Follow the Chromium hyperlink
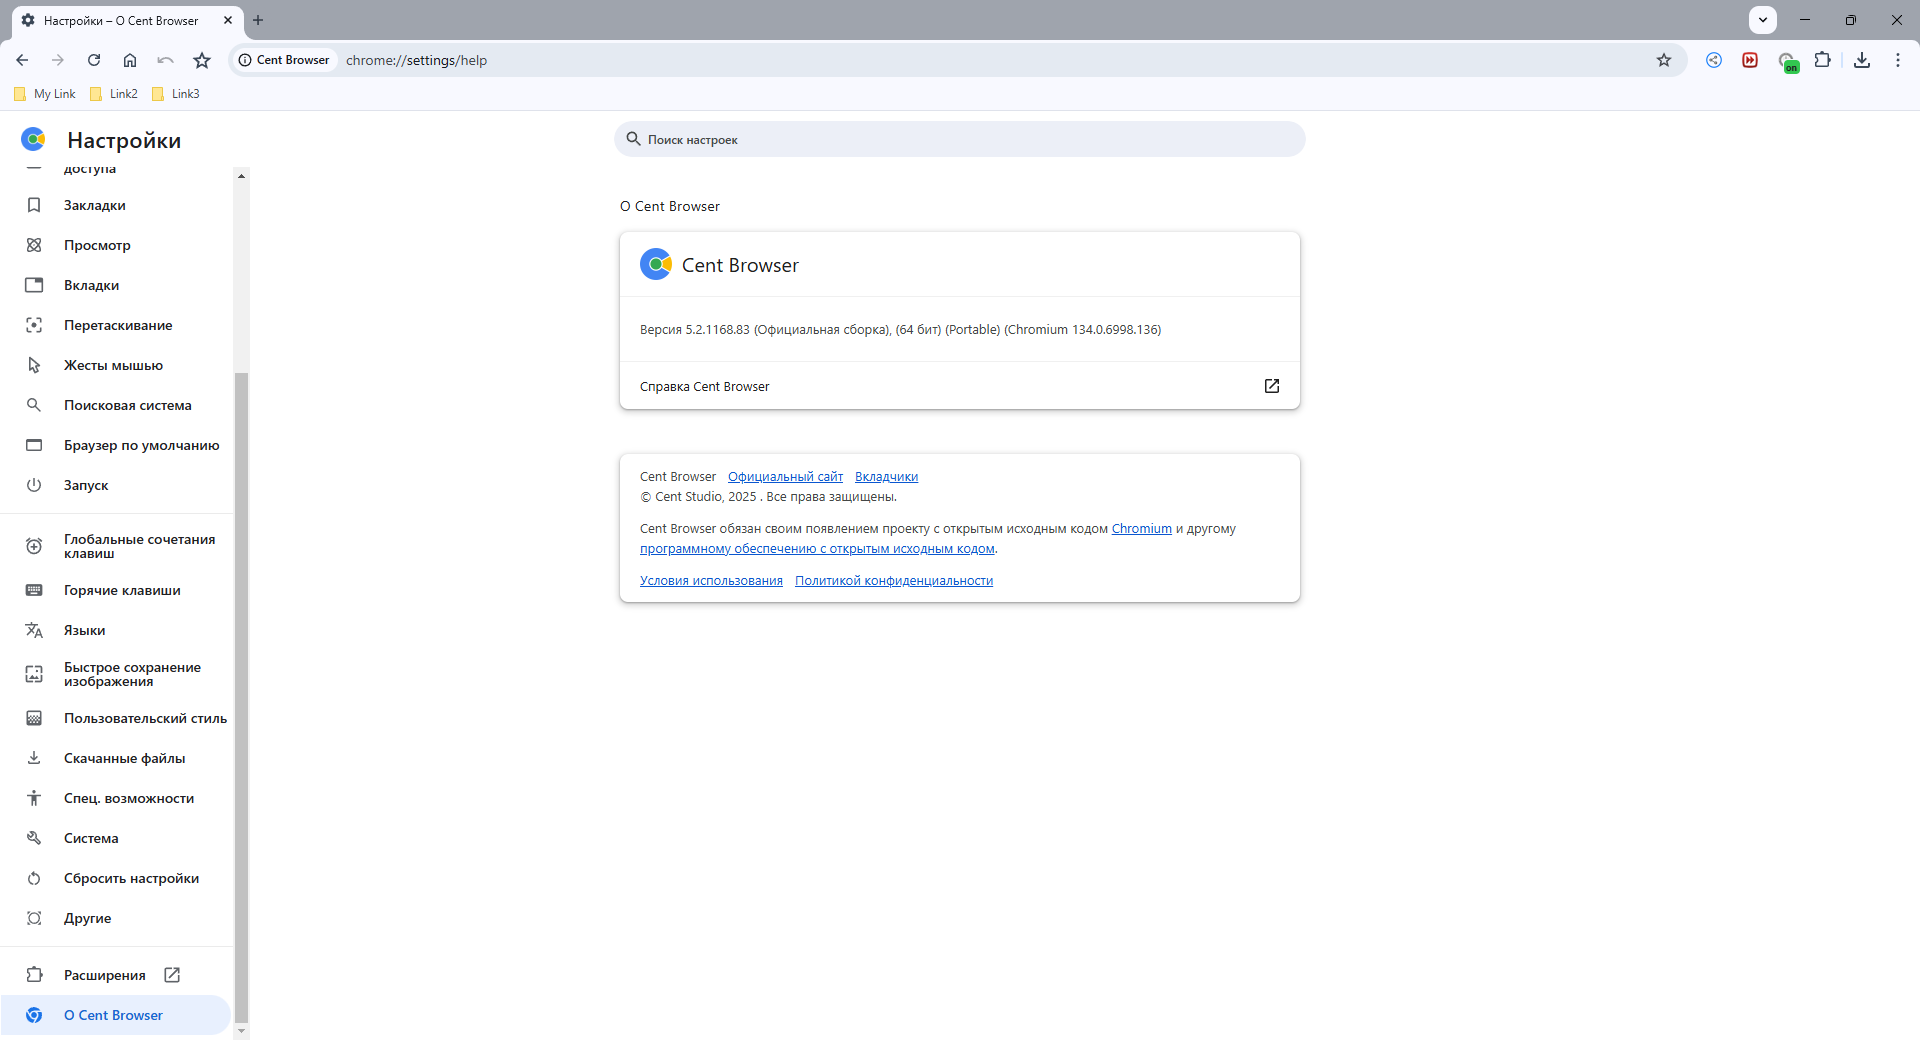Screen dimensions: 1920x1040 pyautogui.click(x=1141, y=529)
